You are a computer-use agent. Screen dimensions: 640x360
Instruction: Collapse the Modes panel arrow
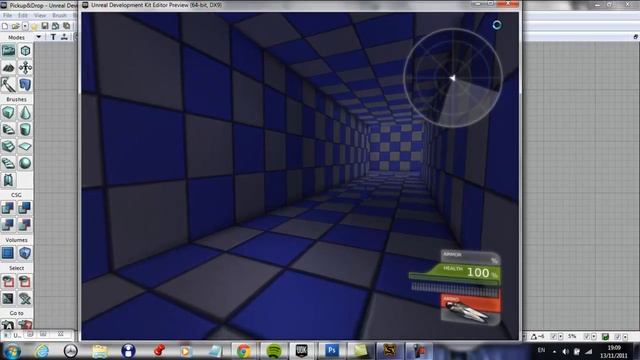click(x=38, y=37)
